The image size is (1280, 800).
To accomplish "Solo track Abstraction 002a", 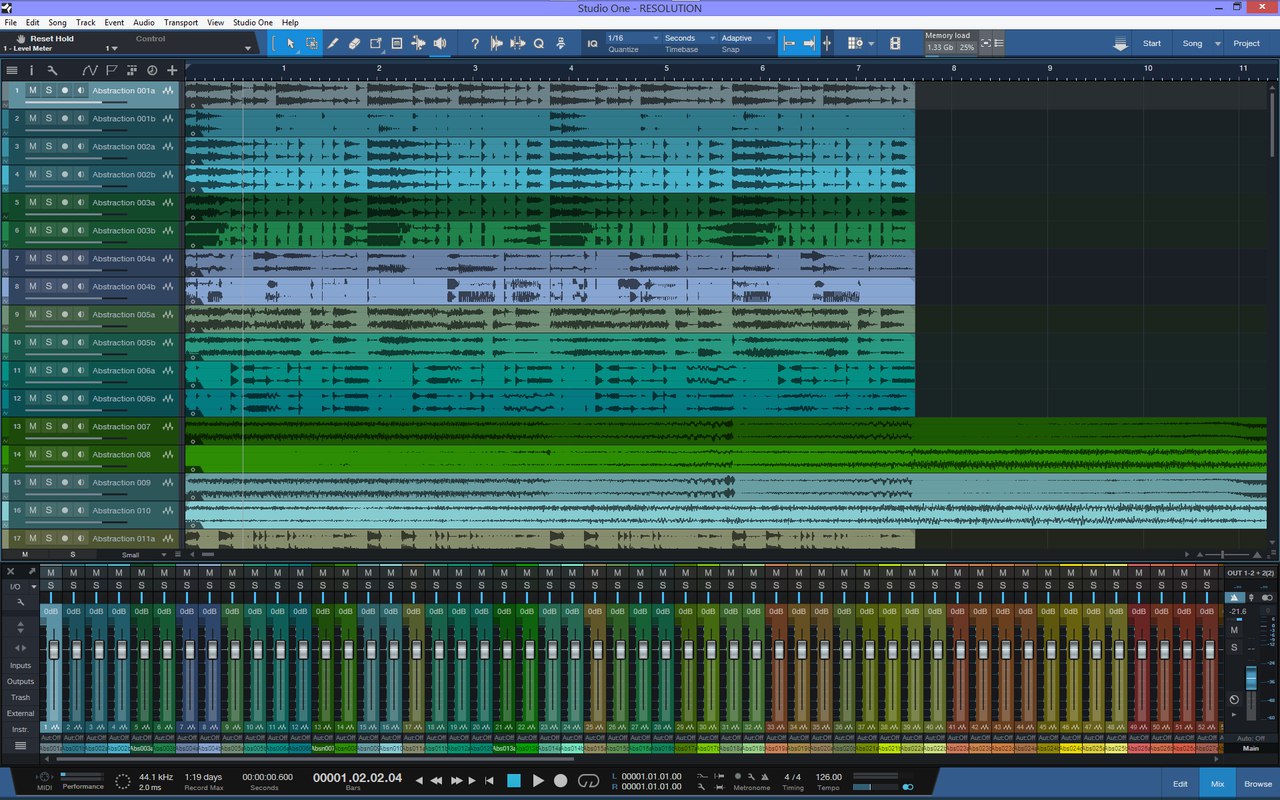I will tap(48, 146).
